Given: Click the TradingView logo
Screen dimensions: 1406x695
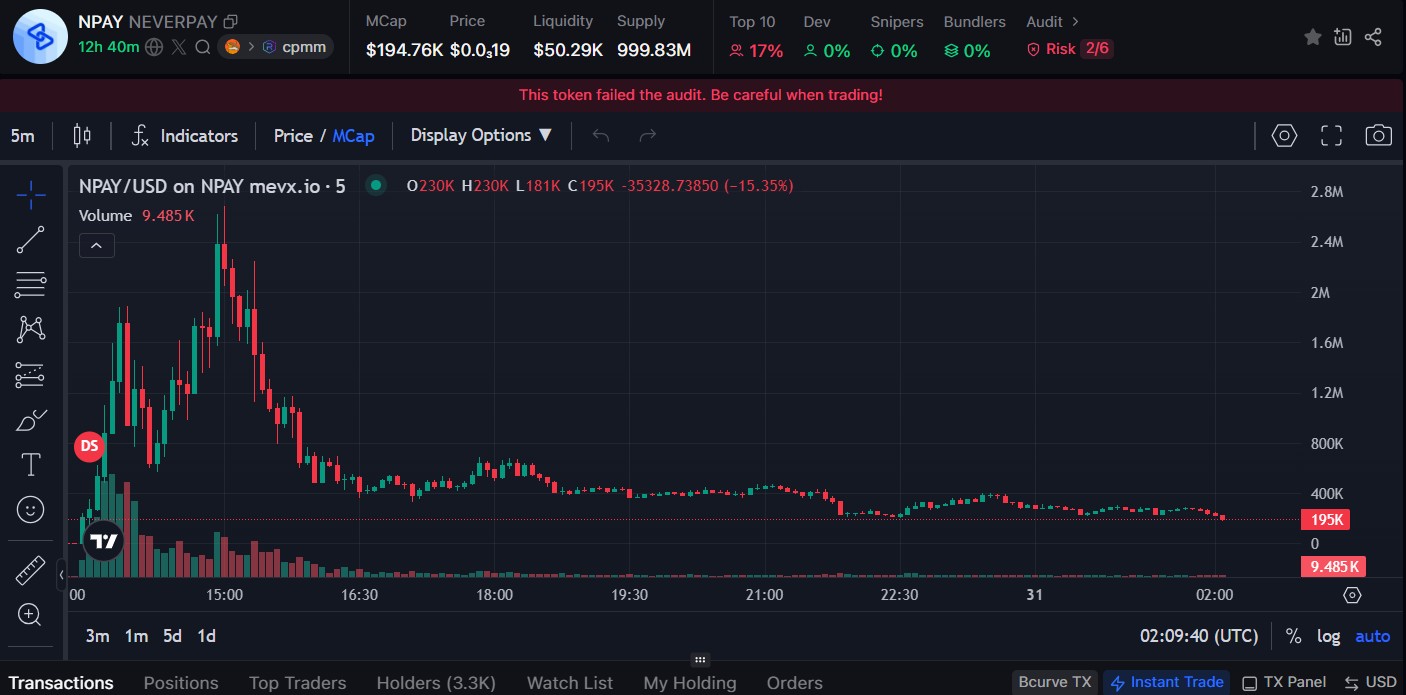Looking at the screenshot, I should 102,541.
